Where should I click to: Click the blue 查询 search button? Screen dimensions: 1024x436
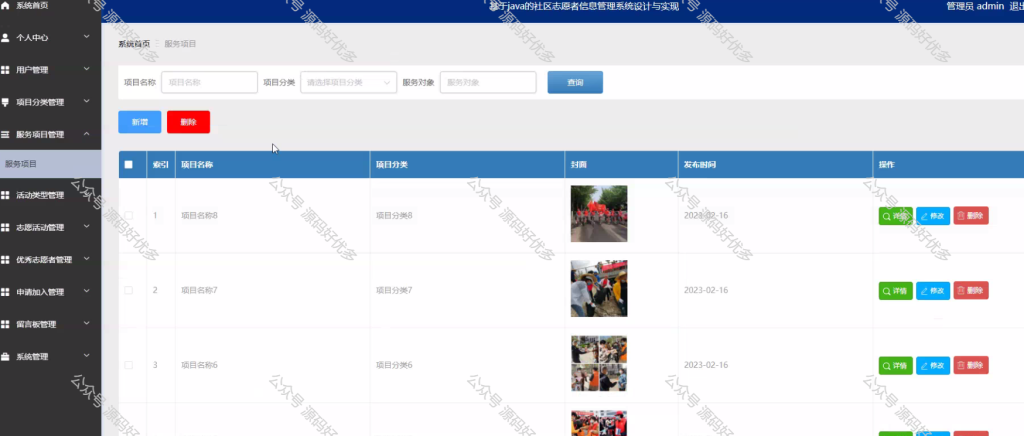pos(575,82)
